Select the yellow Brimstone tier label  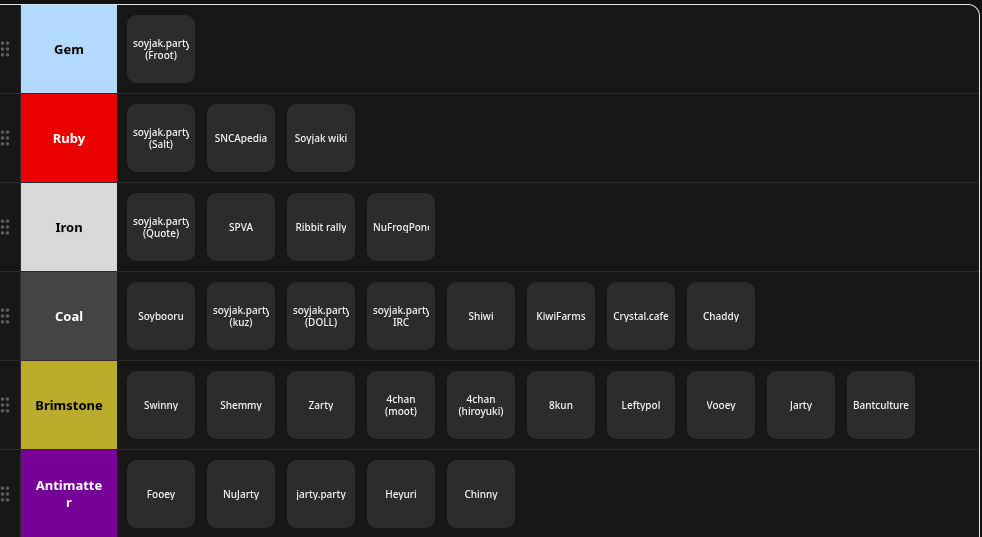click(x=69, y=405)
